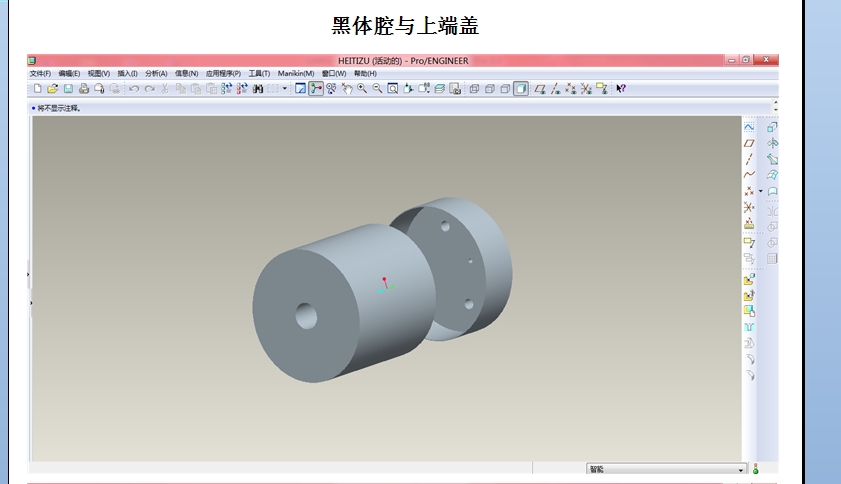
Task: Toggle datum axes display
Action: coord(556,89)
